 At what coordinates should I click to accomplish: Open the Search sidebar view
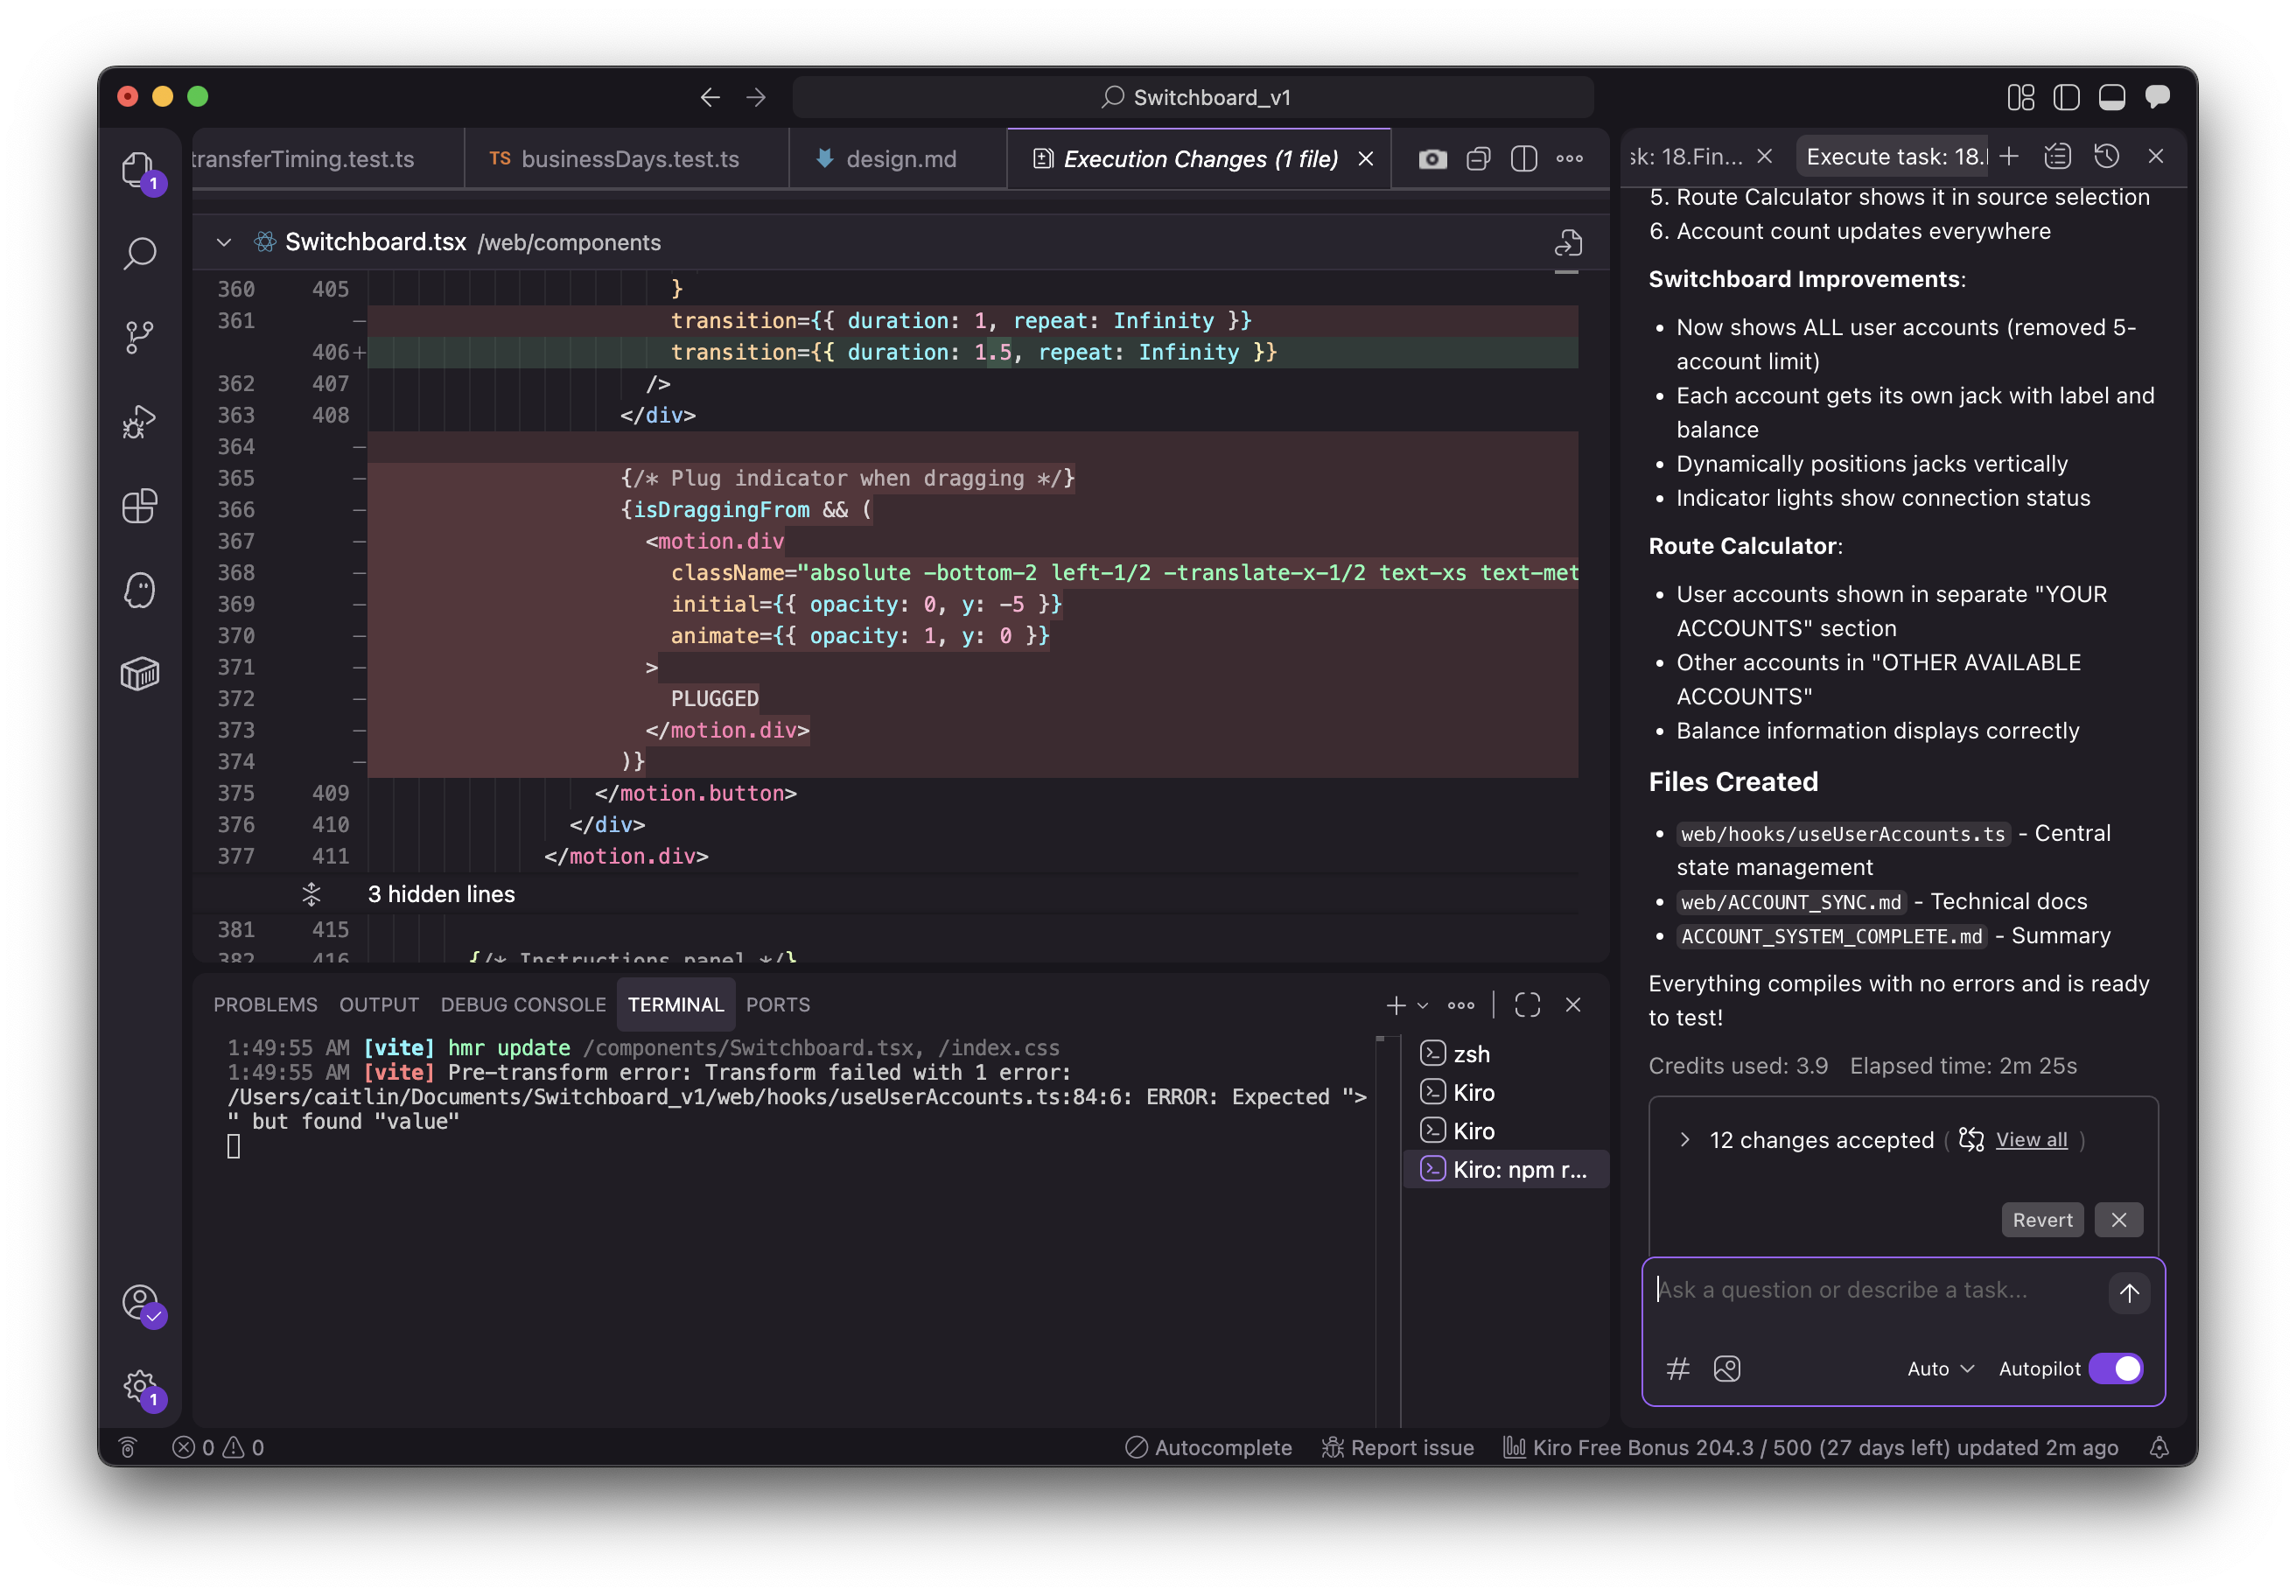click(x=140, y=253)
